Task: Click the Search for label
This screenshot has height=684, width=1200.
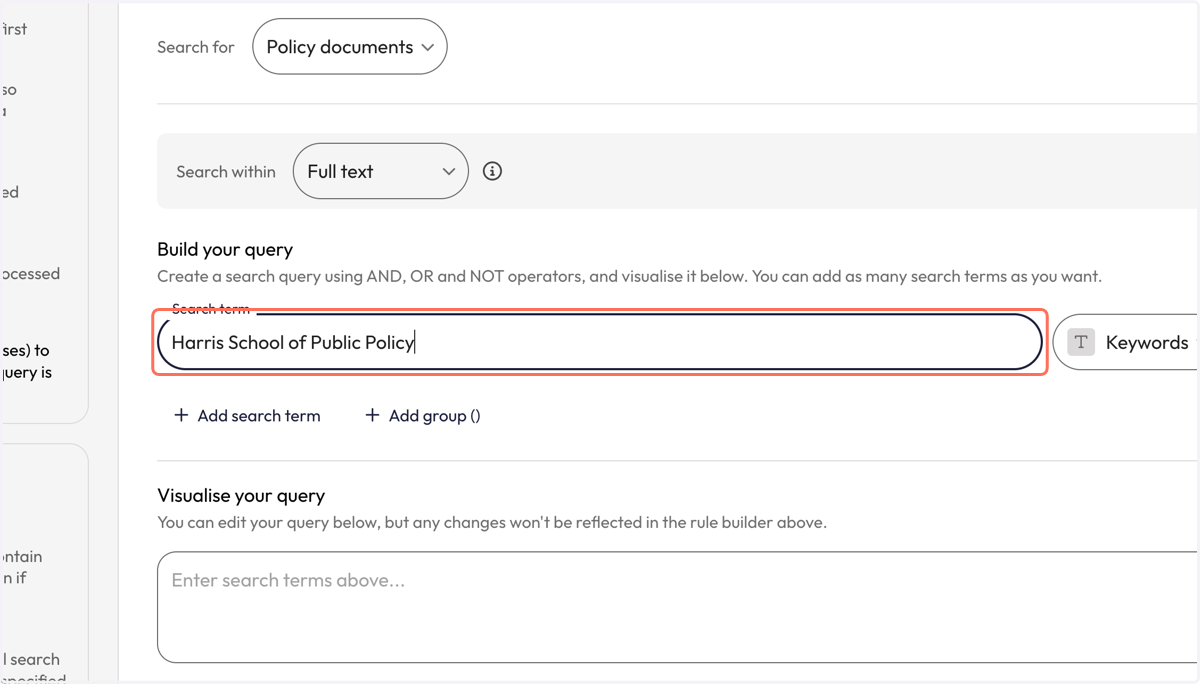Action: (x=196, y=47)
